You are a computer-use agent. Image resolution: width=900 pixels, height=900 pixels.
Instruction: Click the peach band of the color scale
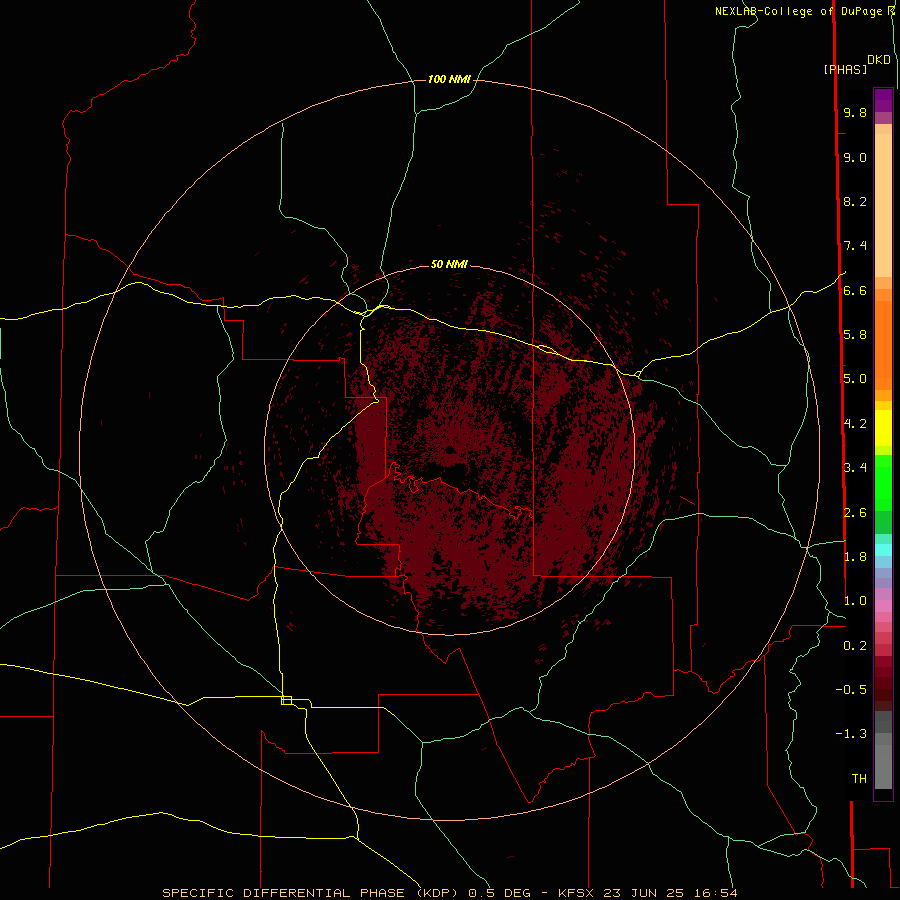pos(883,201)
